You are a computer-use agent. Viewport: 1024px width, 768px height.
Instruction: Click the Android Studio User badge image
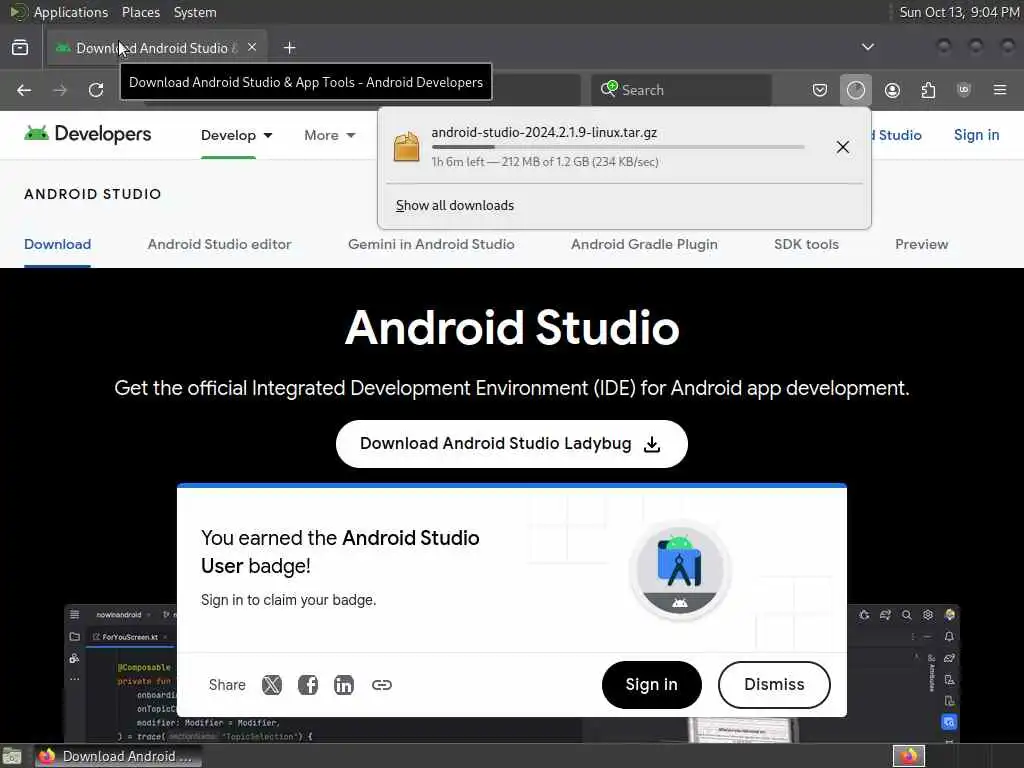click(680, 570)
